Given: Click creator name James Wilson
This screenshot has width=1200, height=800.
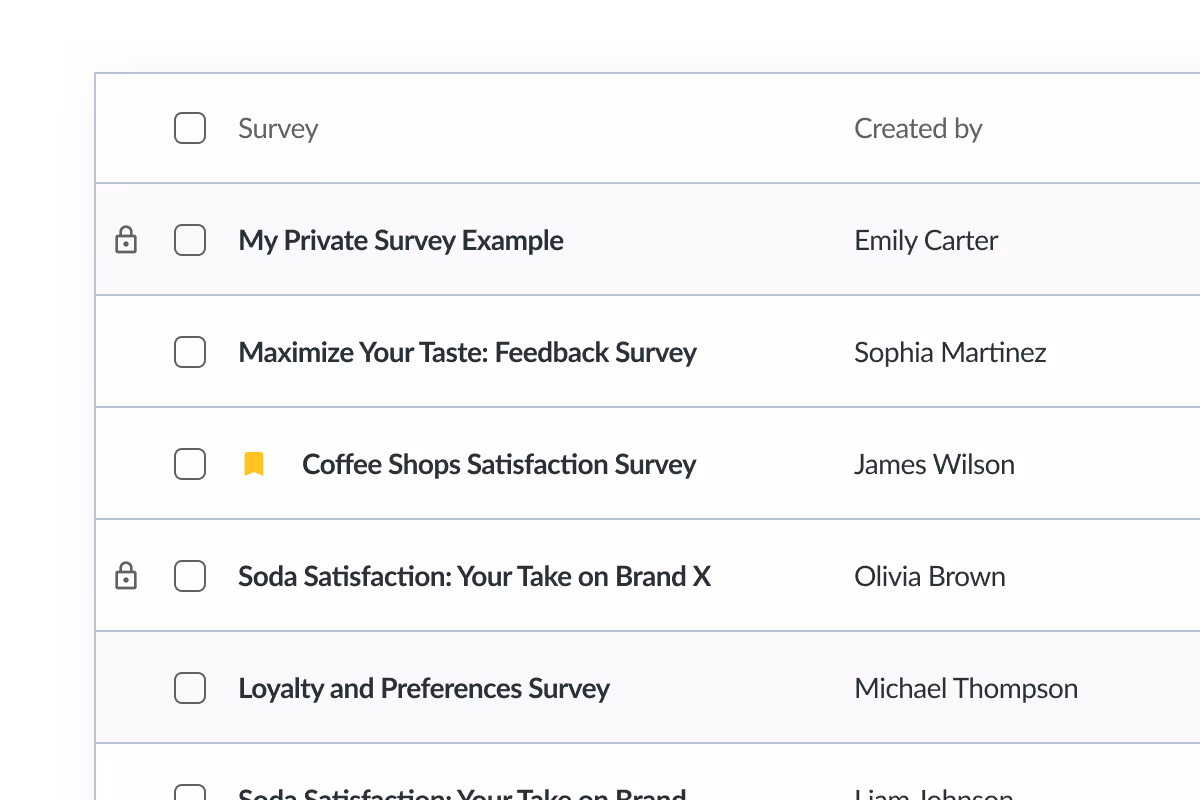Looking at the screenshot, I should [x=934, y=464].
